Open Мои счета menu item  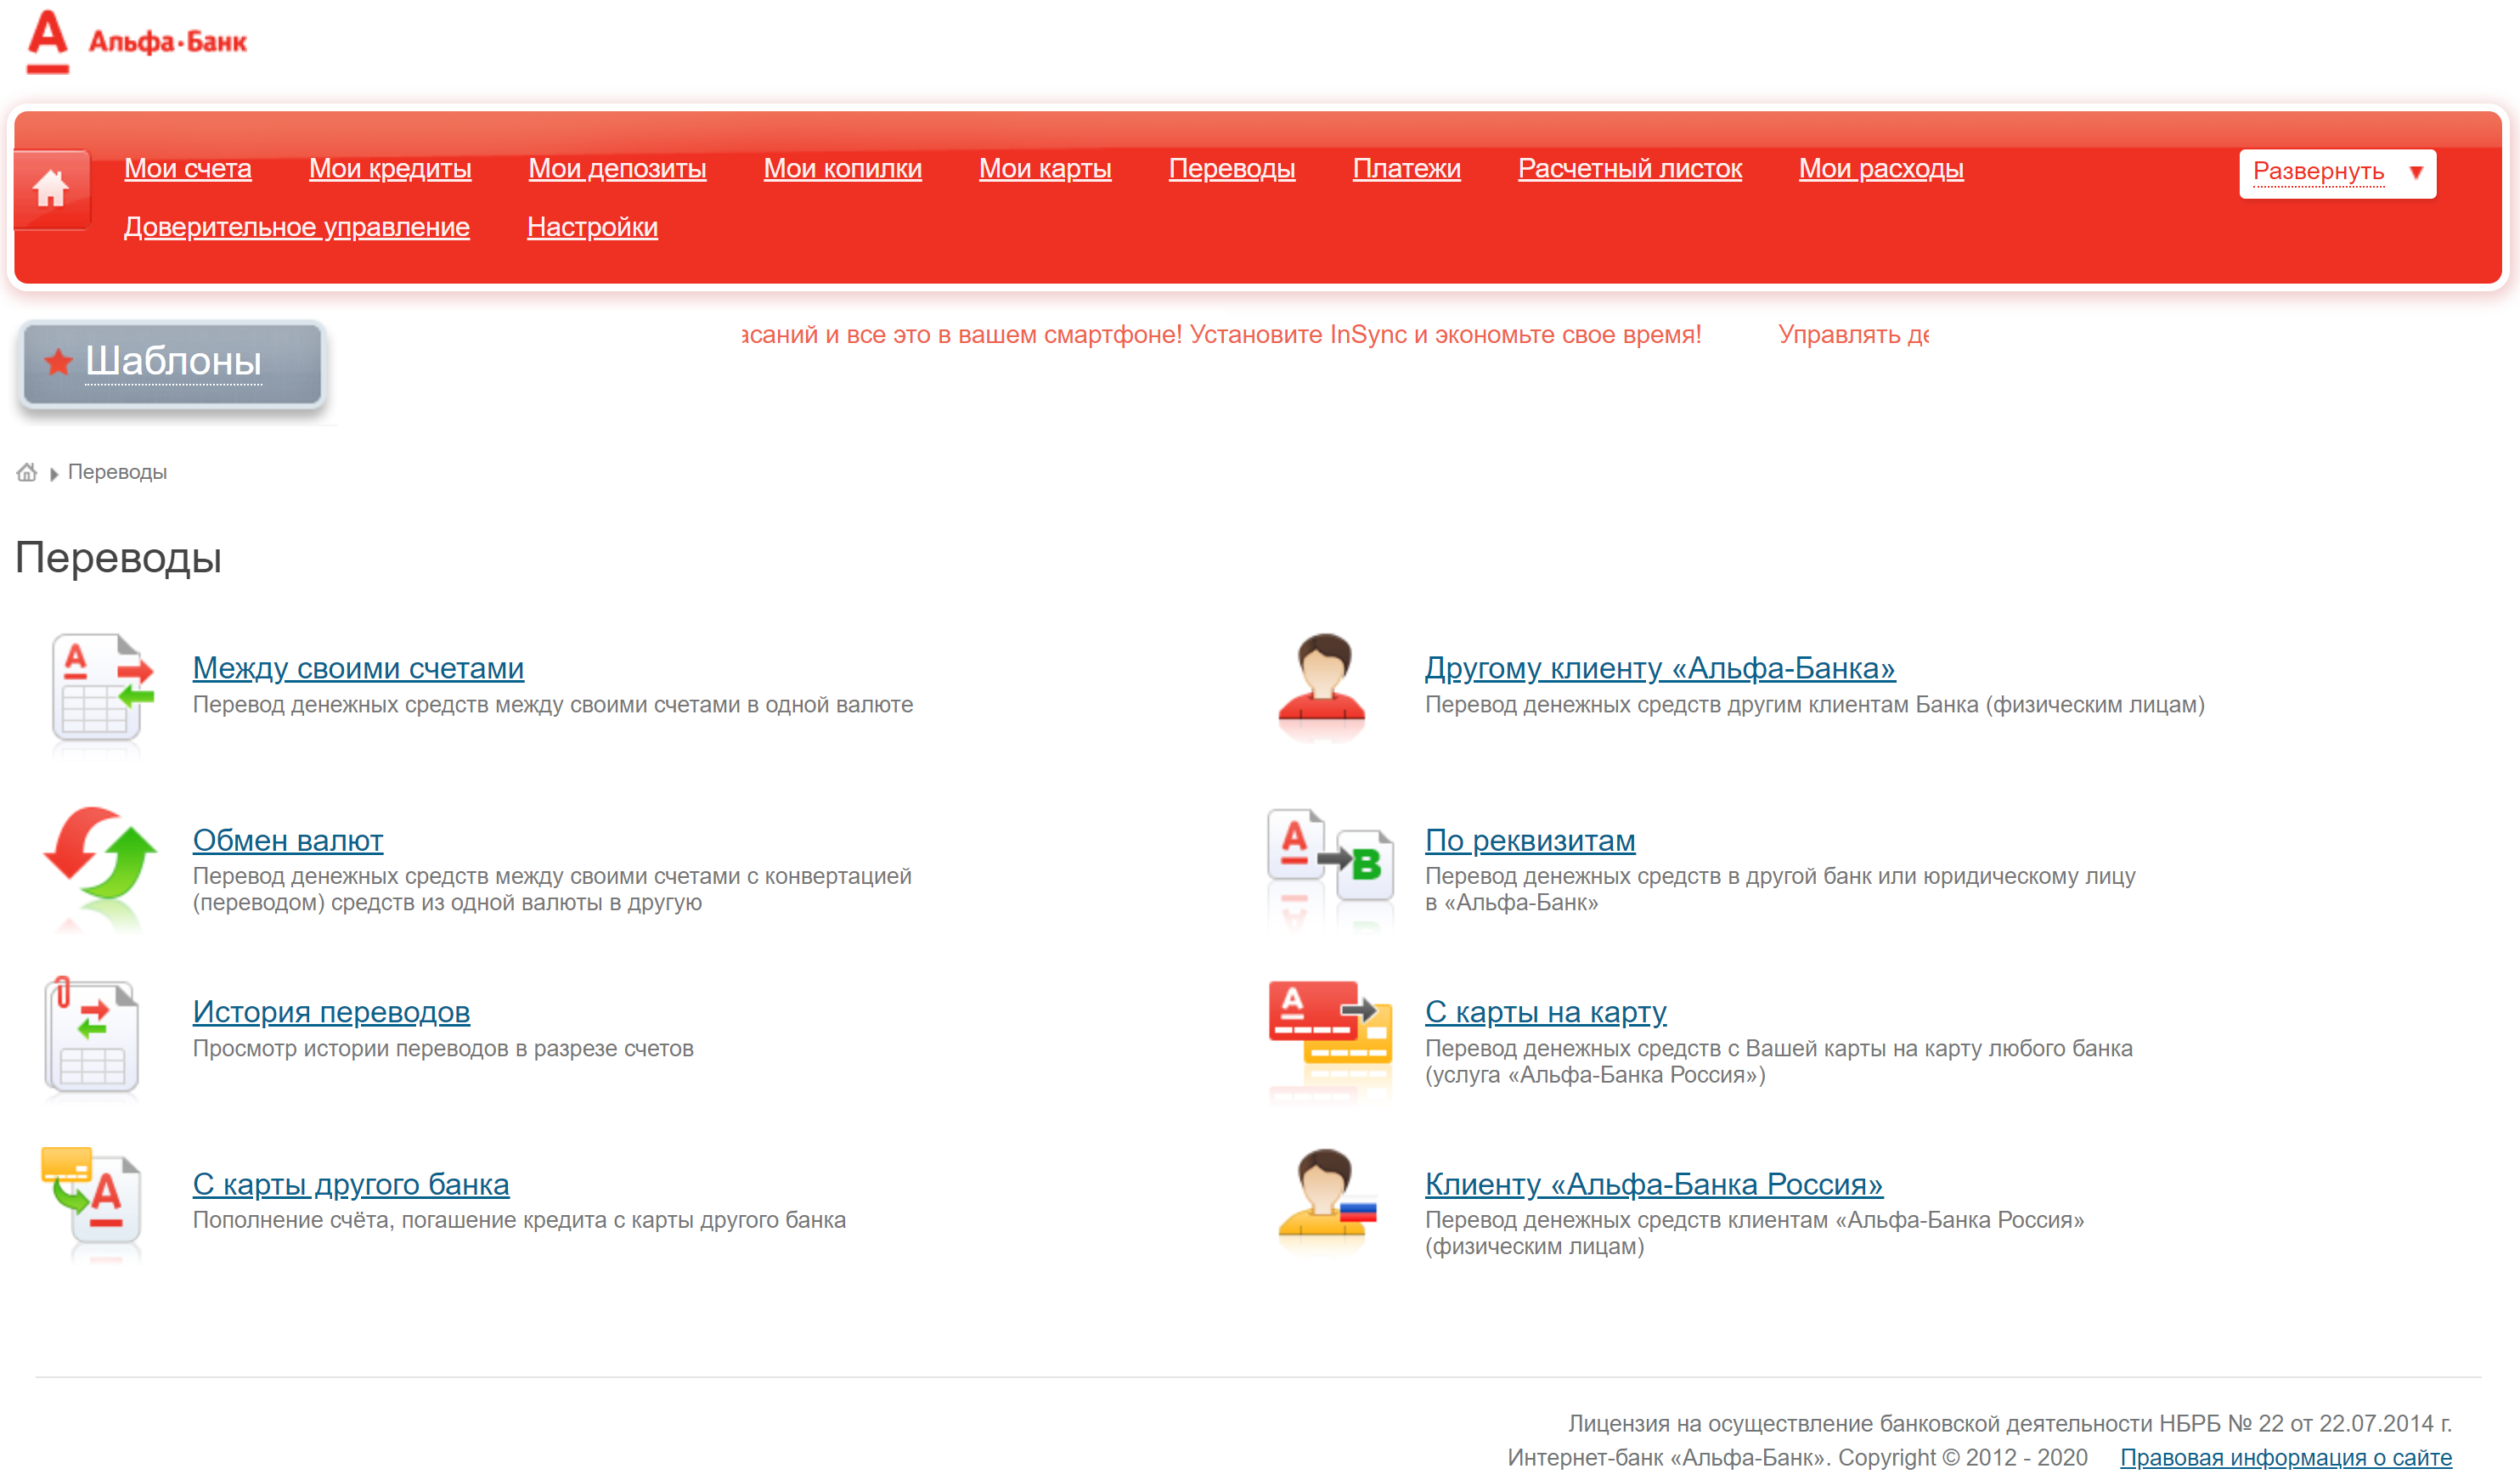coord(188,169)
